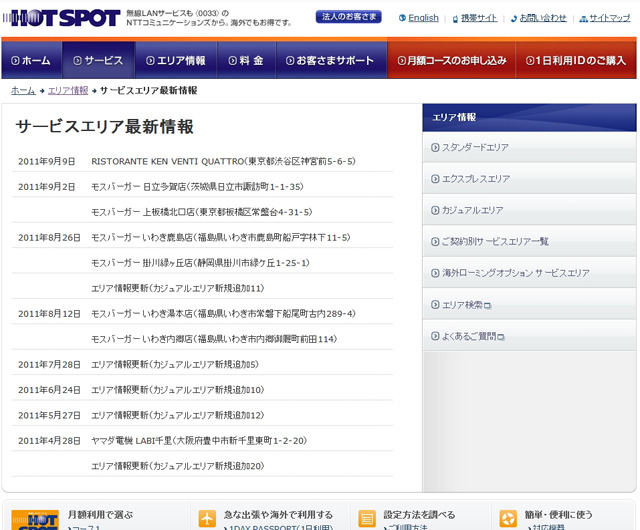Click モスバーガー 掛川緑ヶ丘店 entry
Screen dimensions: 640x530
200,263
